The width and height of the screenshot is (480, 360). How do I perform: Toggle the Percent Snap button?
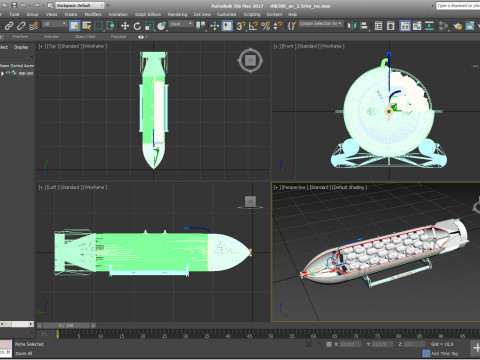point(265,26)
